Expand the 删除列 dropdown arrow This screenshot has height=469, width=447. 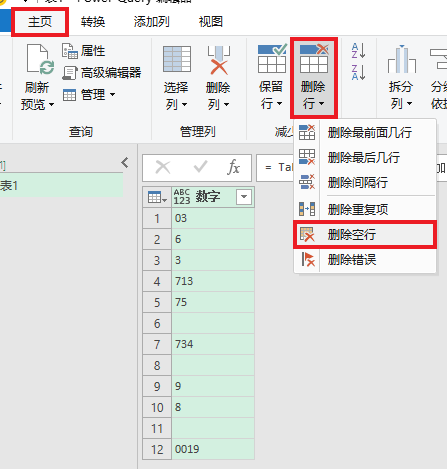pos(226,105)
